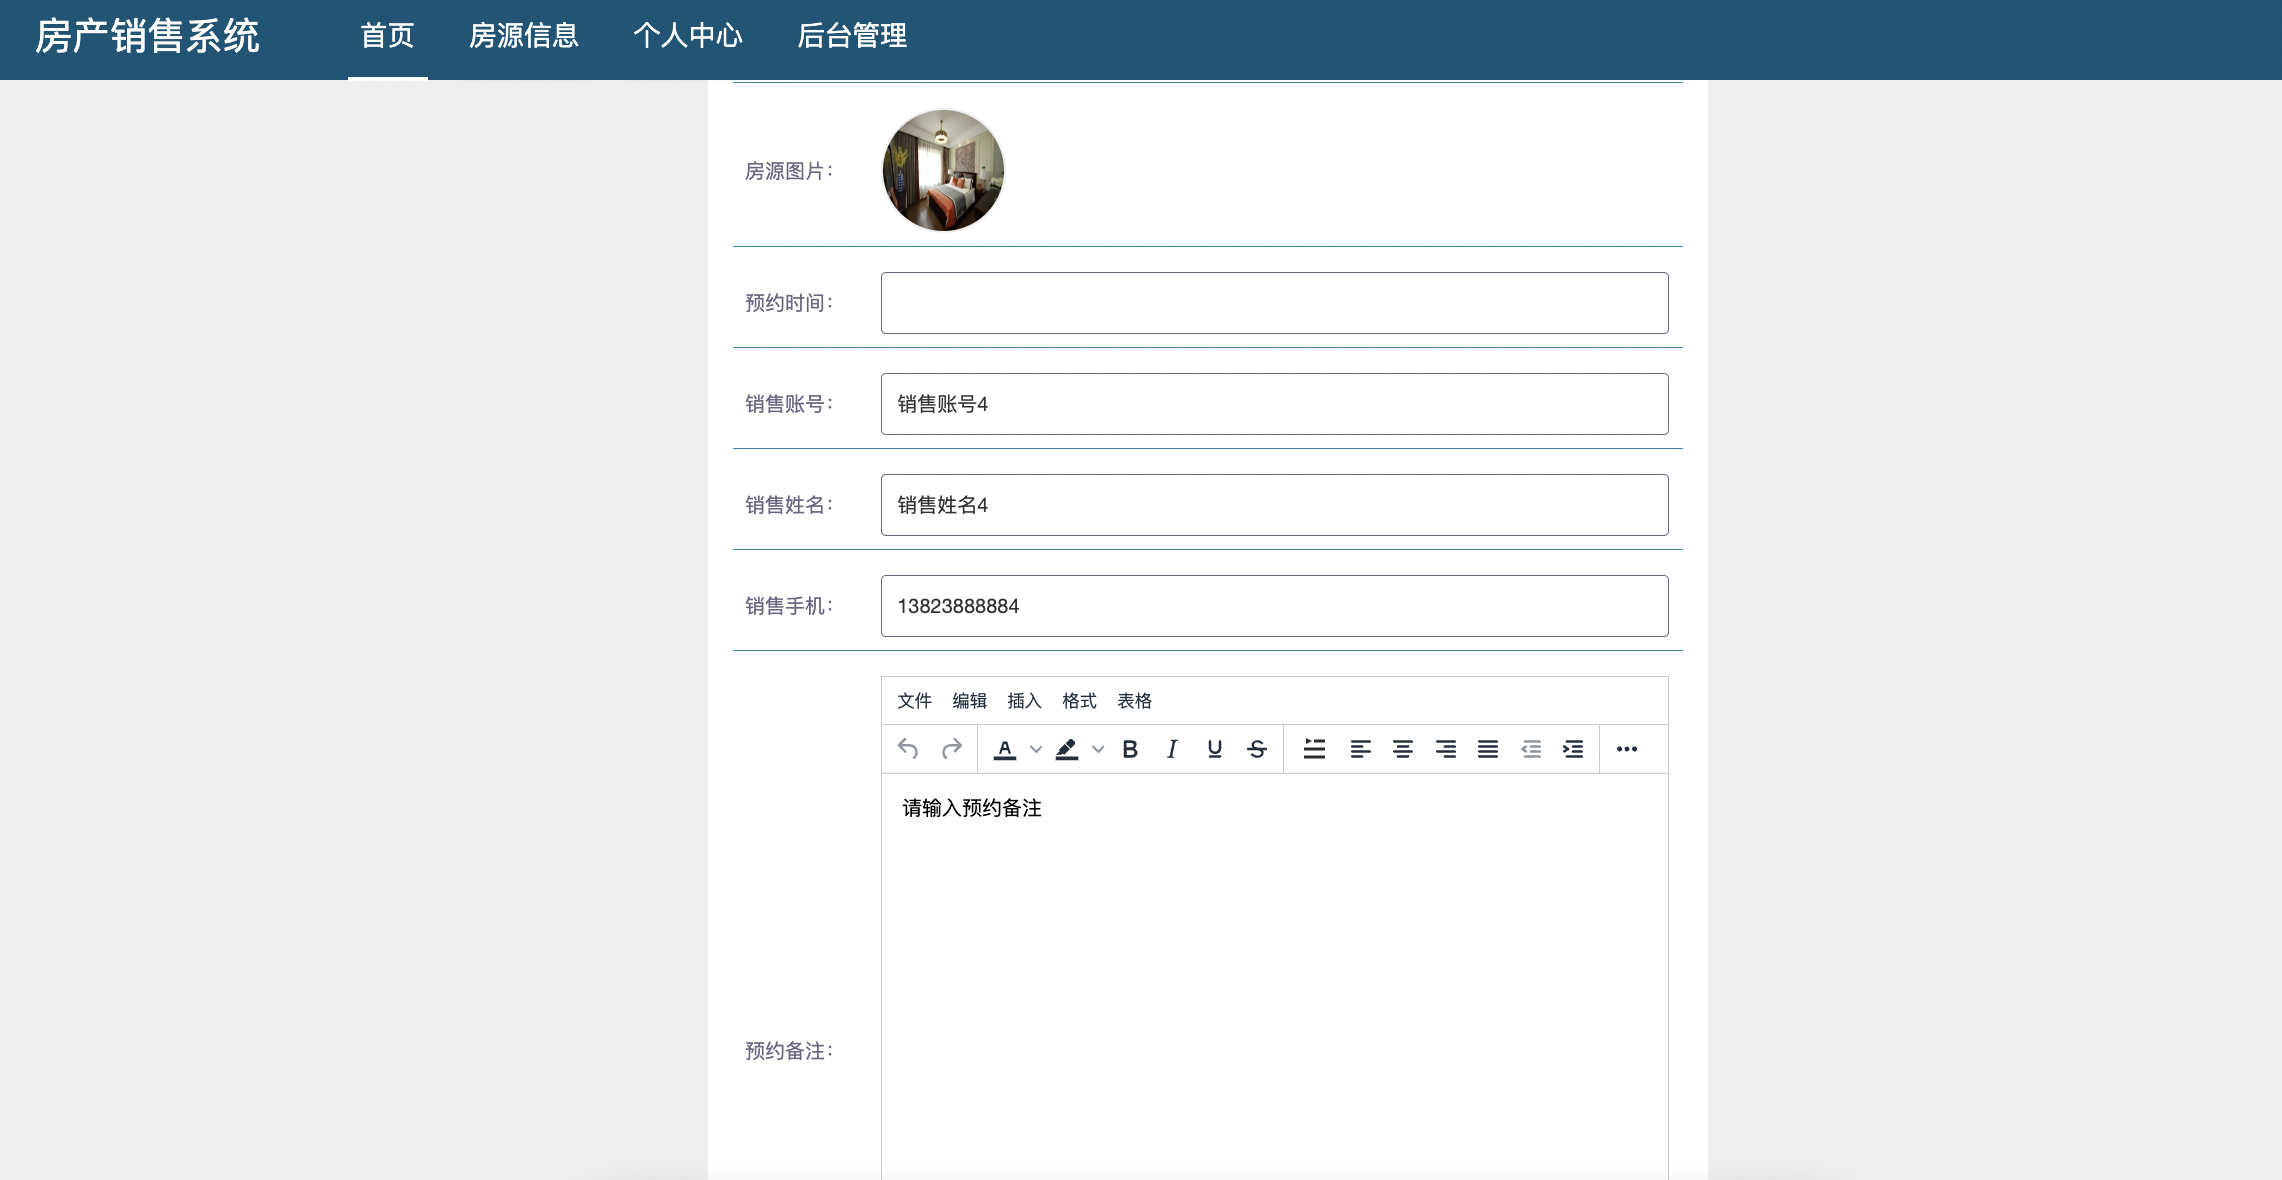Open the 编辑 editor menu
Screen dimensions: 2282x1180
pos(969,701)
